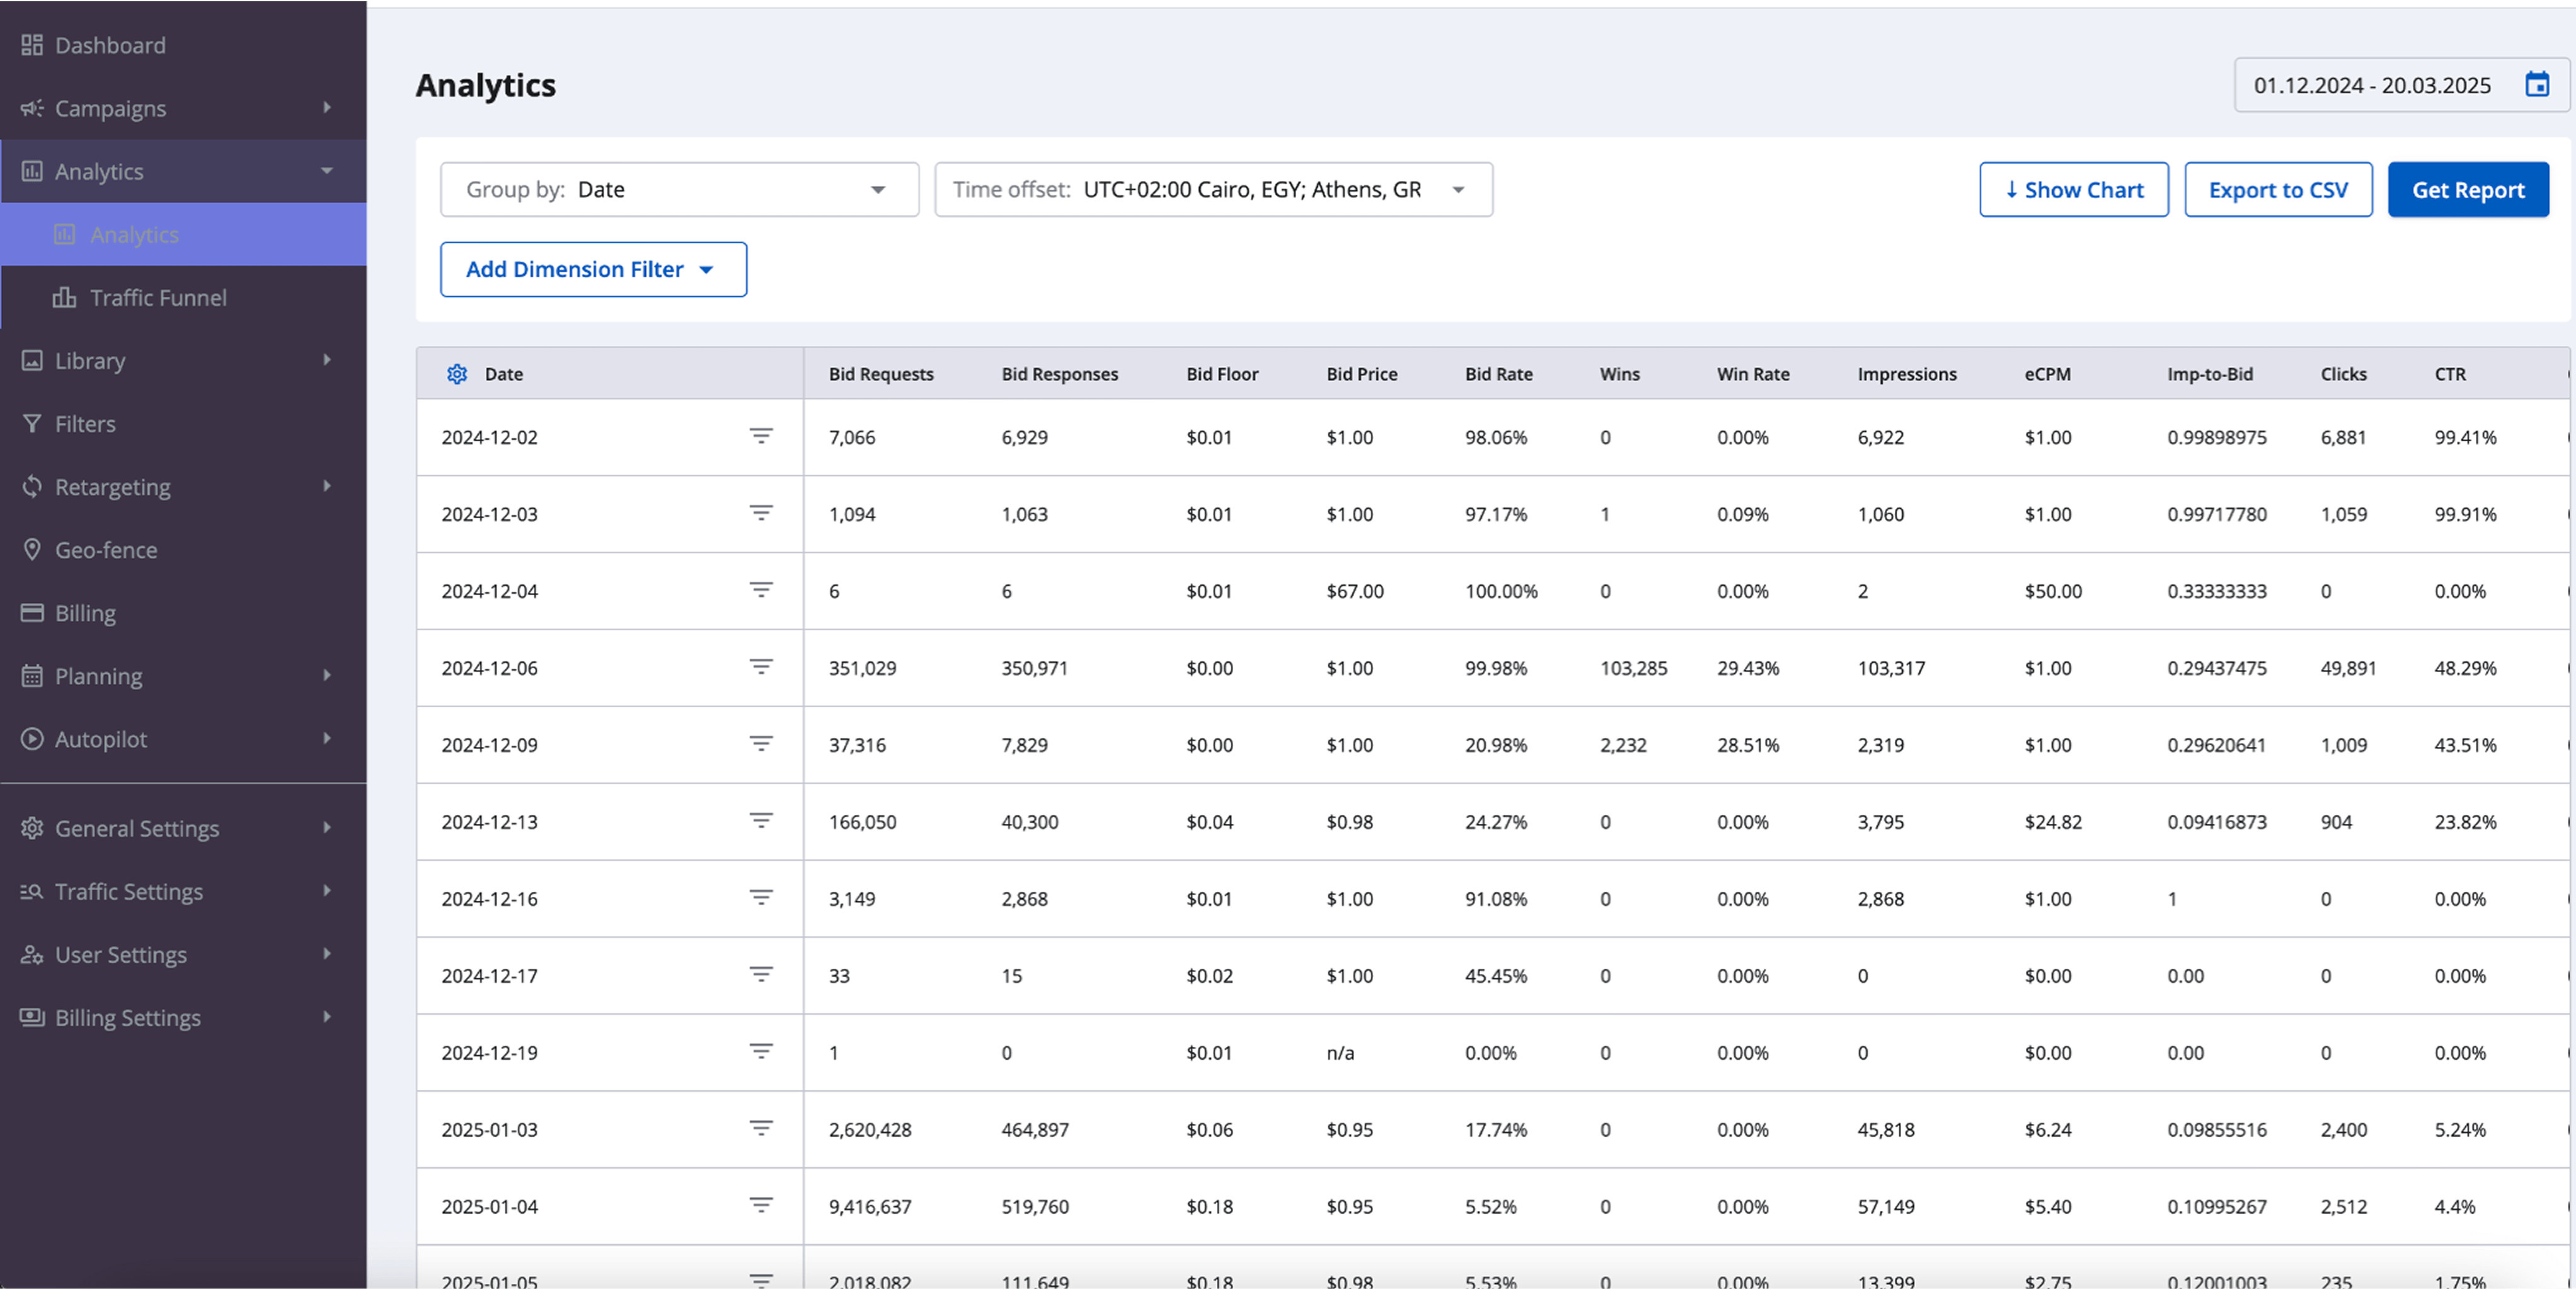Expand the General Settings submenu arrow
Image resolution: width=2576 pixels, height=1289 pixels.
point(327,827)
